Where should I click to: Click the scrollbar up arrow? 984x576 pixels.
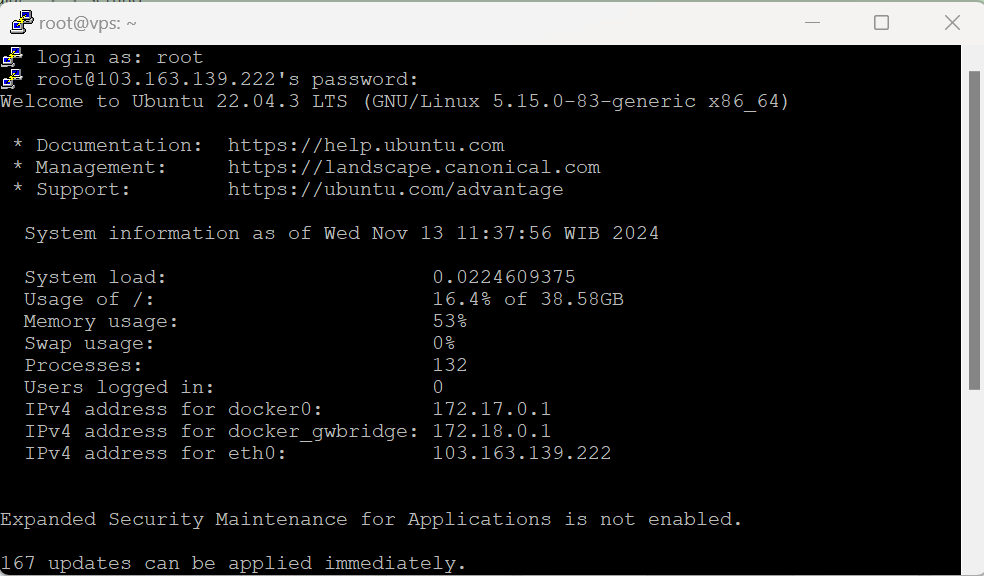click(x=974, y=56)
